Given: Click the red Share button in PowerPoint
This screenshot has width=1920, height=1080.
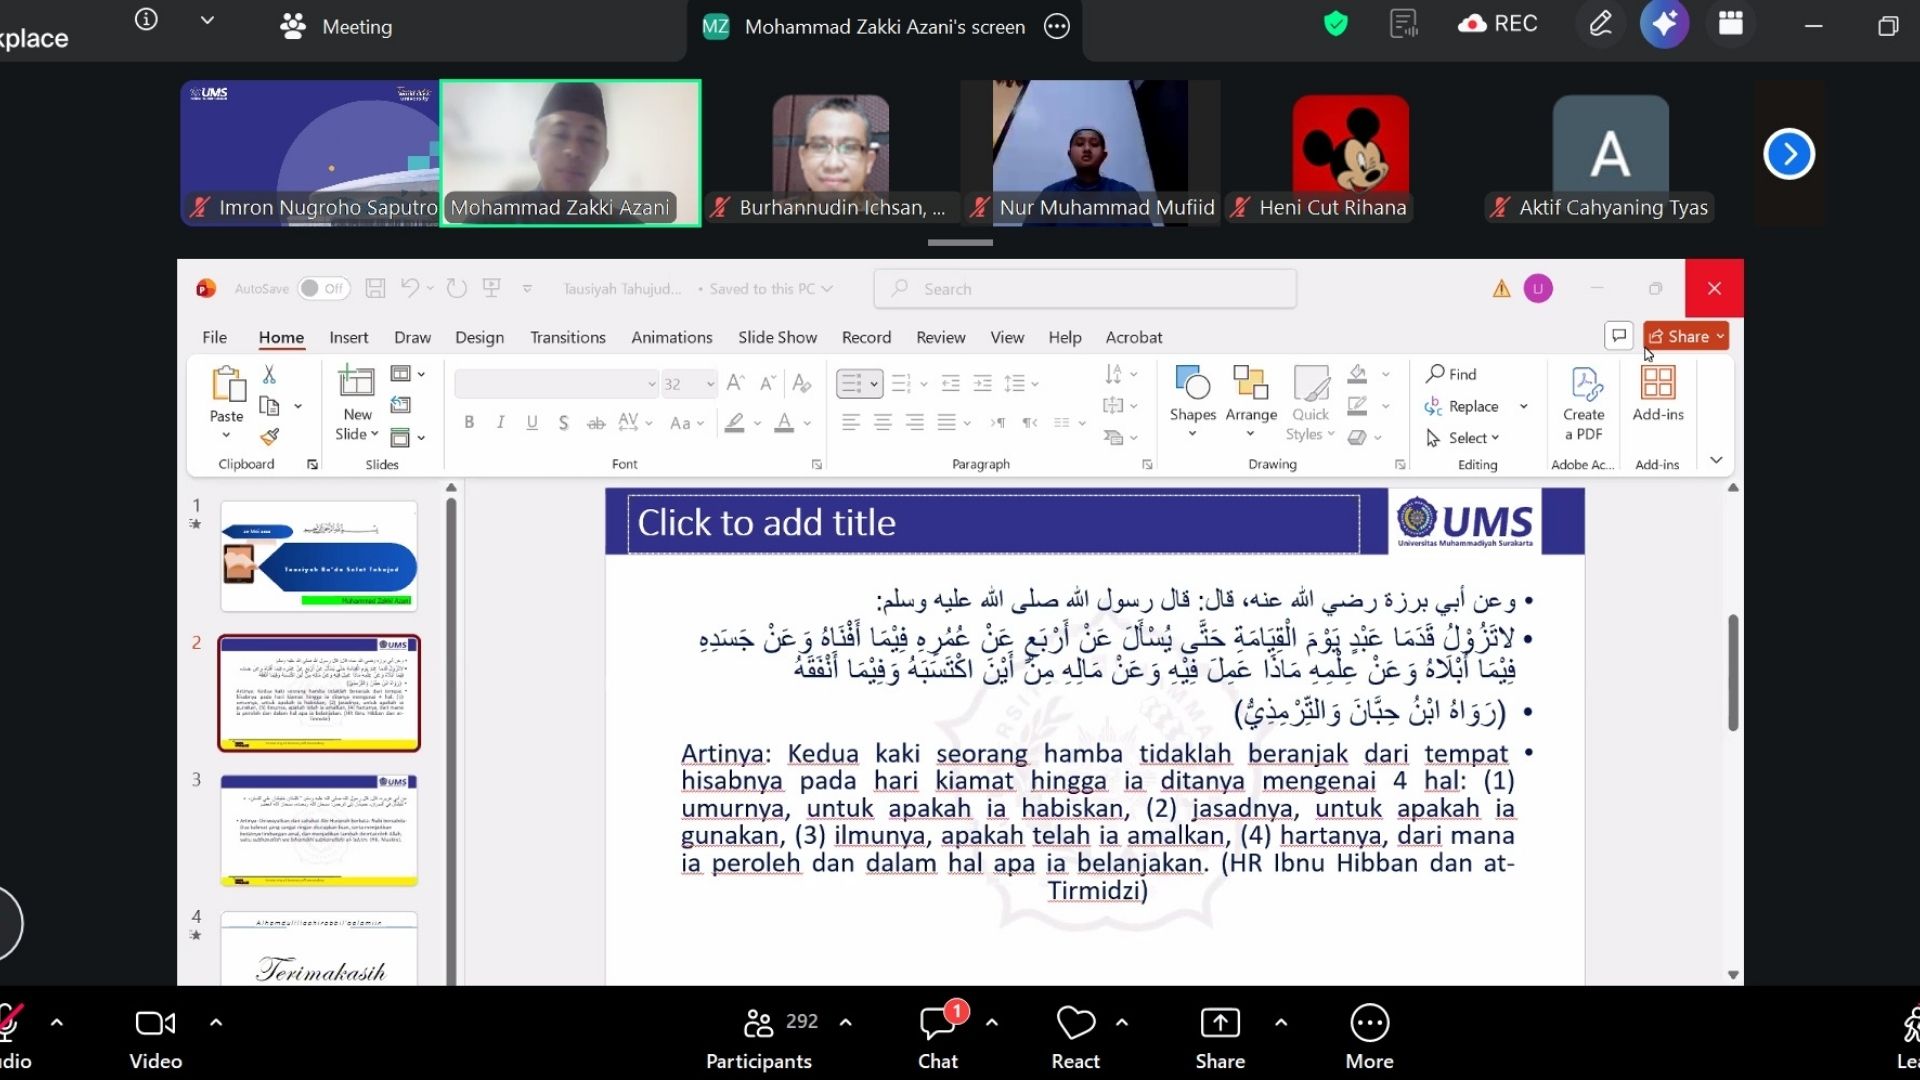Looking at the screenshot, I should [1686, 336].
